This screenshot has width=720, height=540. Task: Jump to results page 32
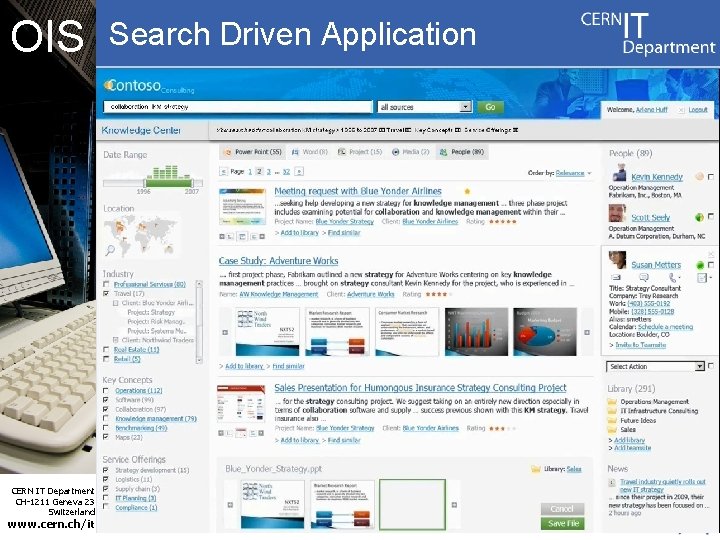[286, 172]
